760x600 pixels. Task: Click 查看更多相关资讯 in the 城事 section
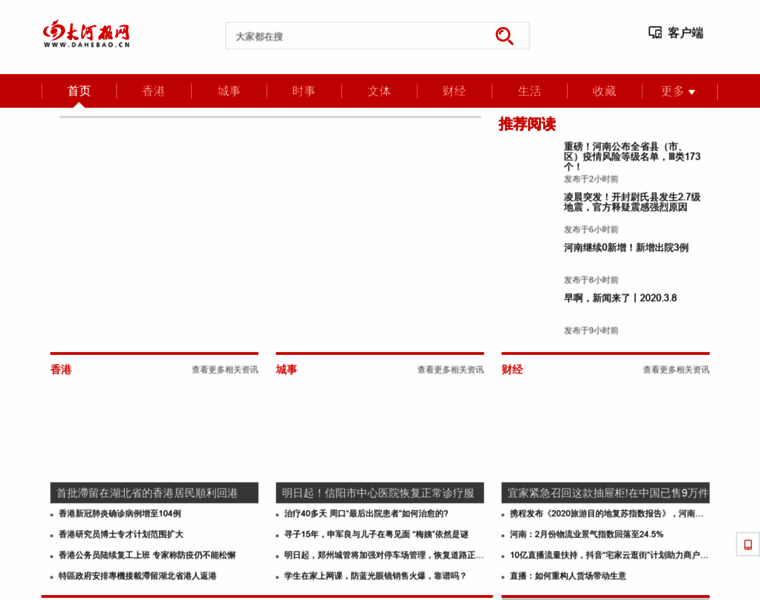[451, 370]
